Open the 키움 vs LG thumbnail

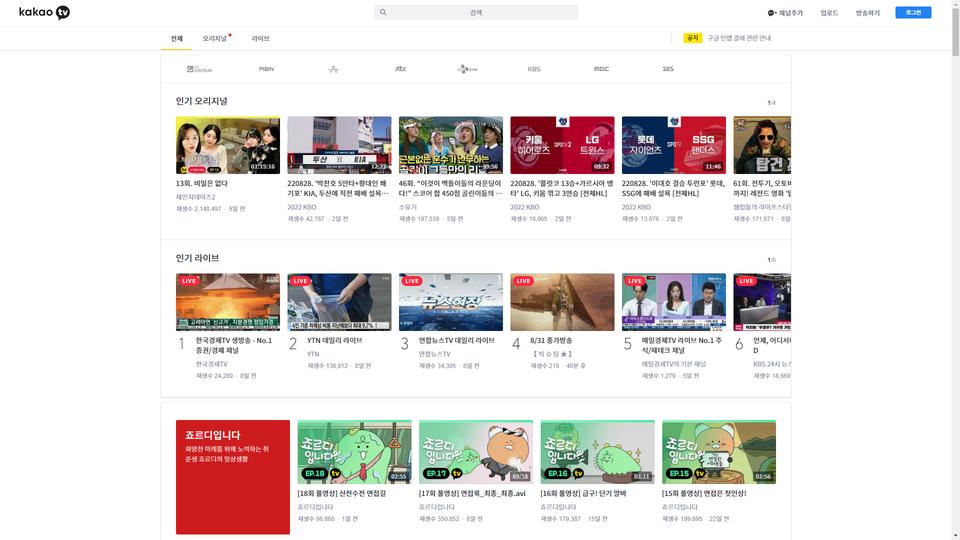[x=562, y=145]
